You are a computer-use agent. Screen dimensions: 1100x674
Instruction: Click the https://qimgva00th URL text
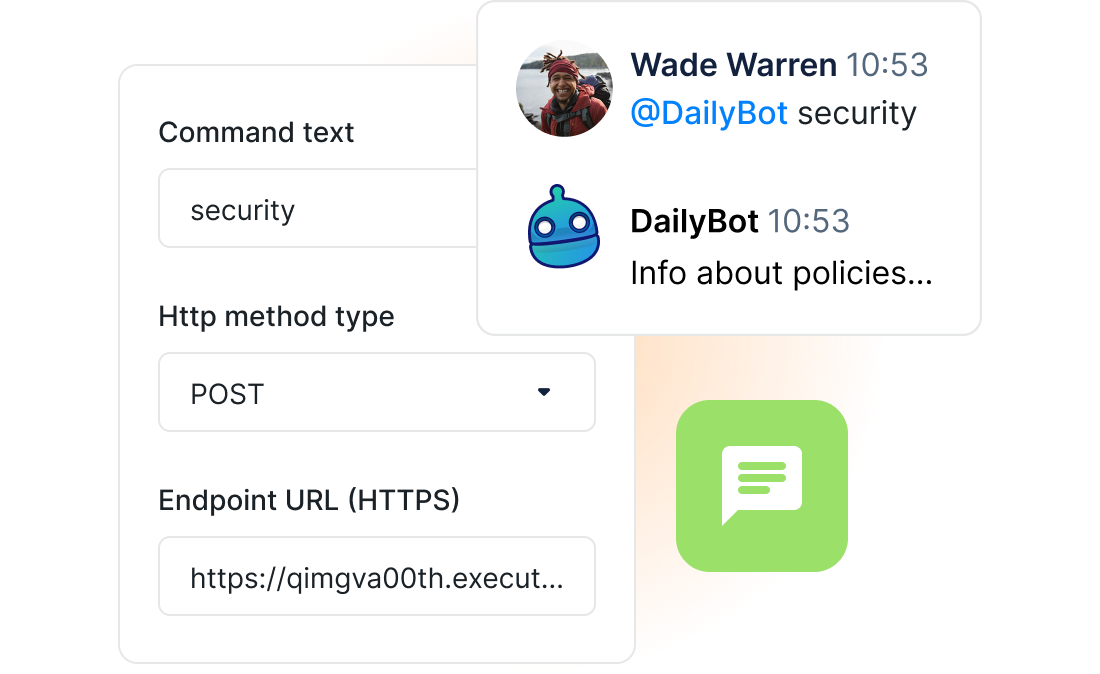pos(377,579)
